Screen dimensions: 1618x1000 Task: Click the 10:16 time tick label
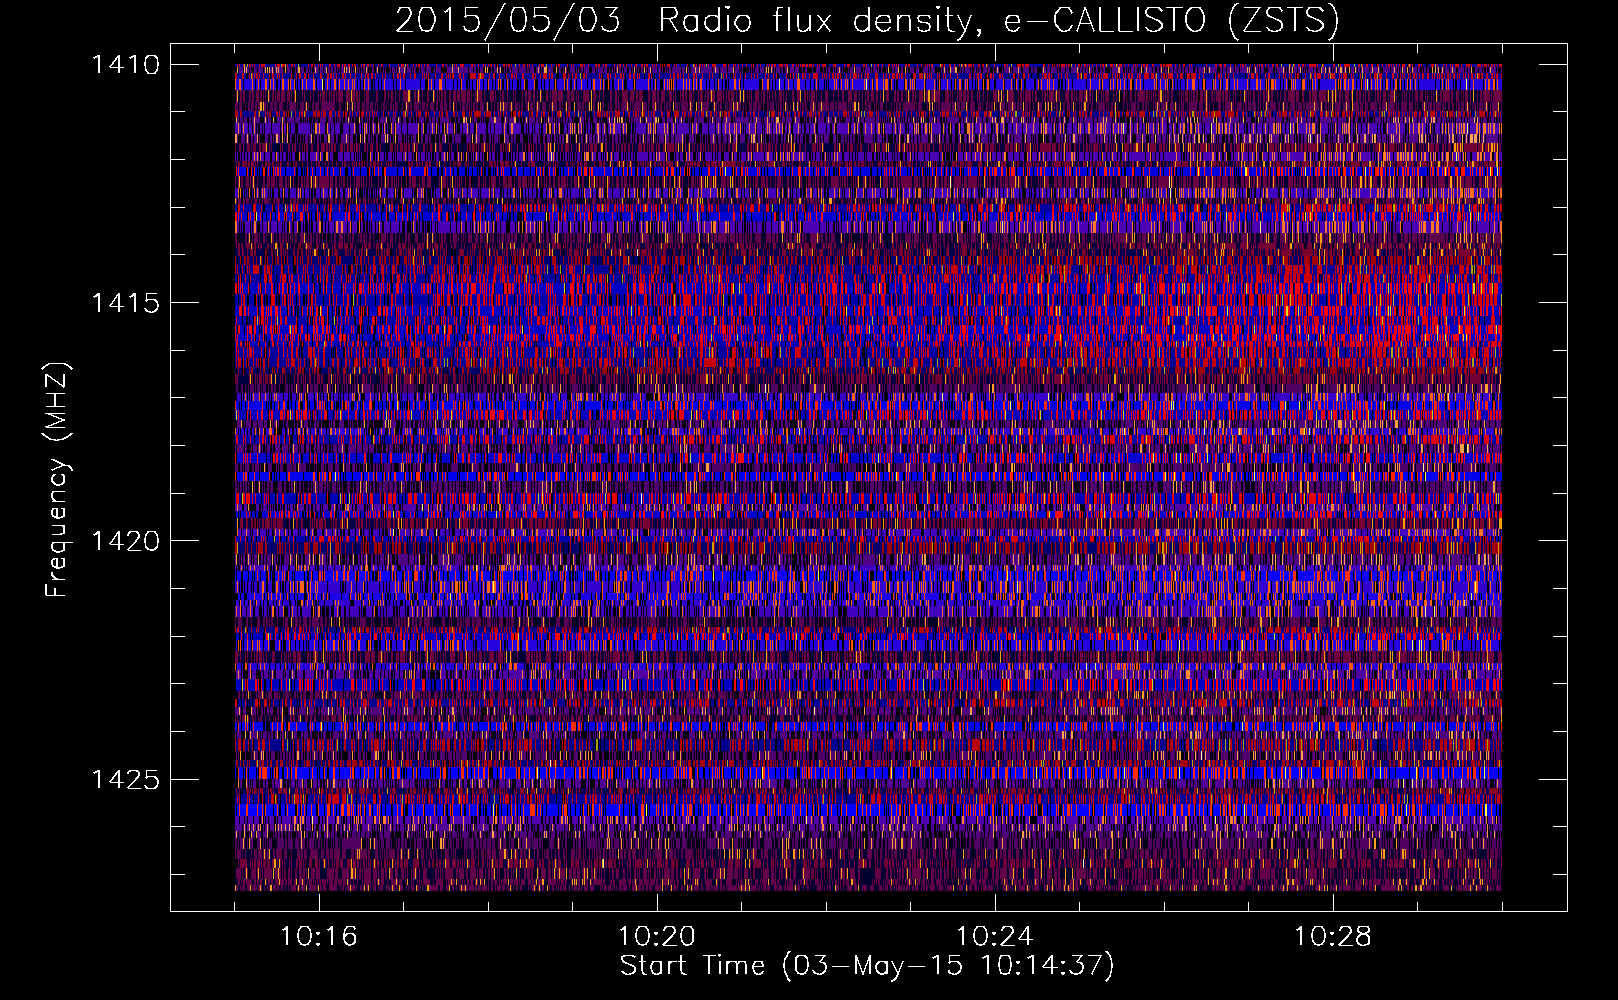coord(318,937)
